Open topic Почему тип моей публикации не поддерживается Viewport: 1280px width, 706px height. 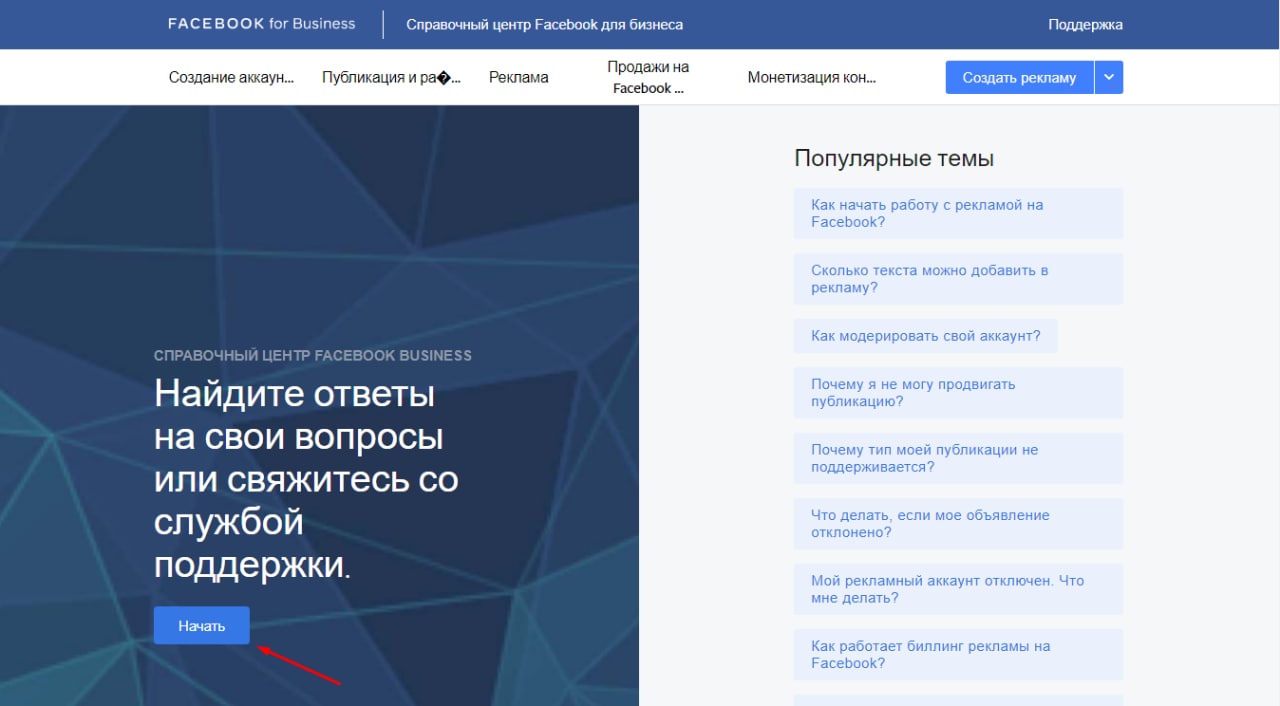(x=958, y=458)
